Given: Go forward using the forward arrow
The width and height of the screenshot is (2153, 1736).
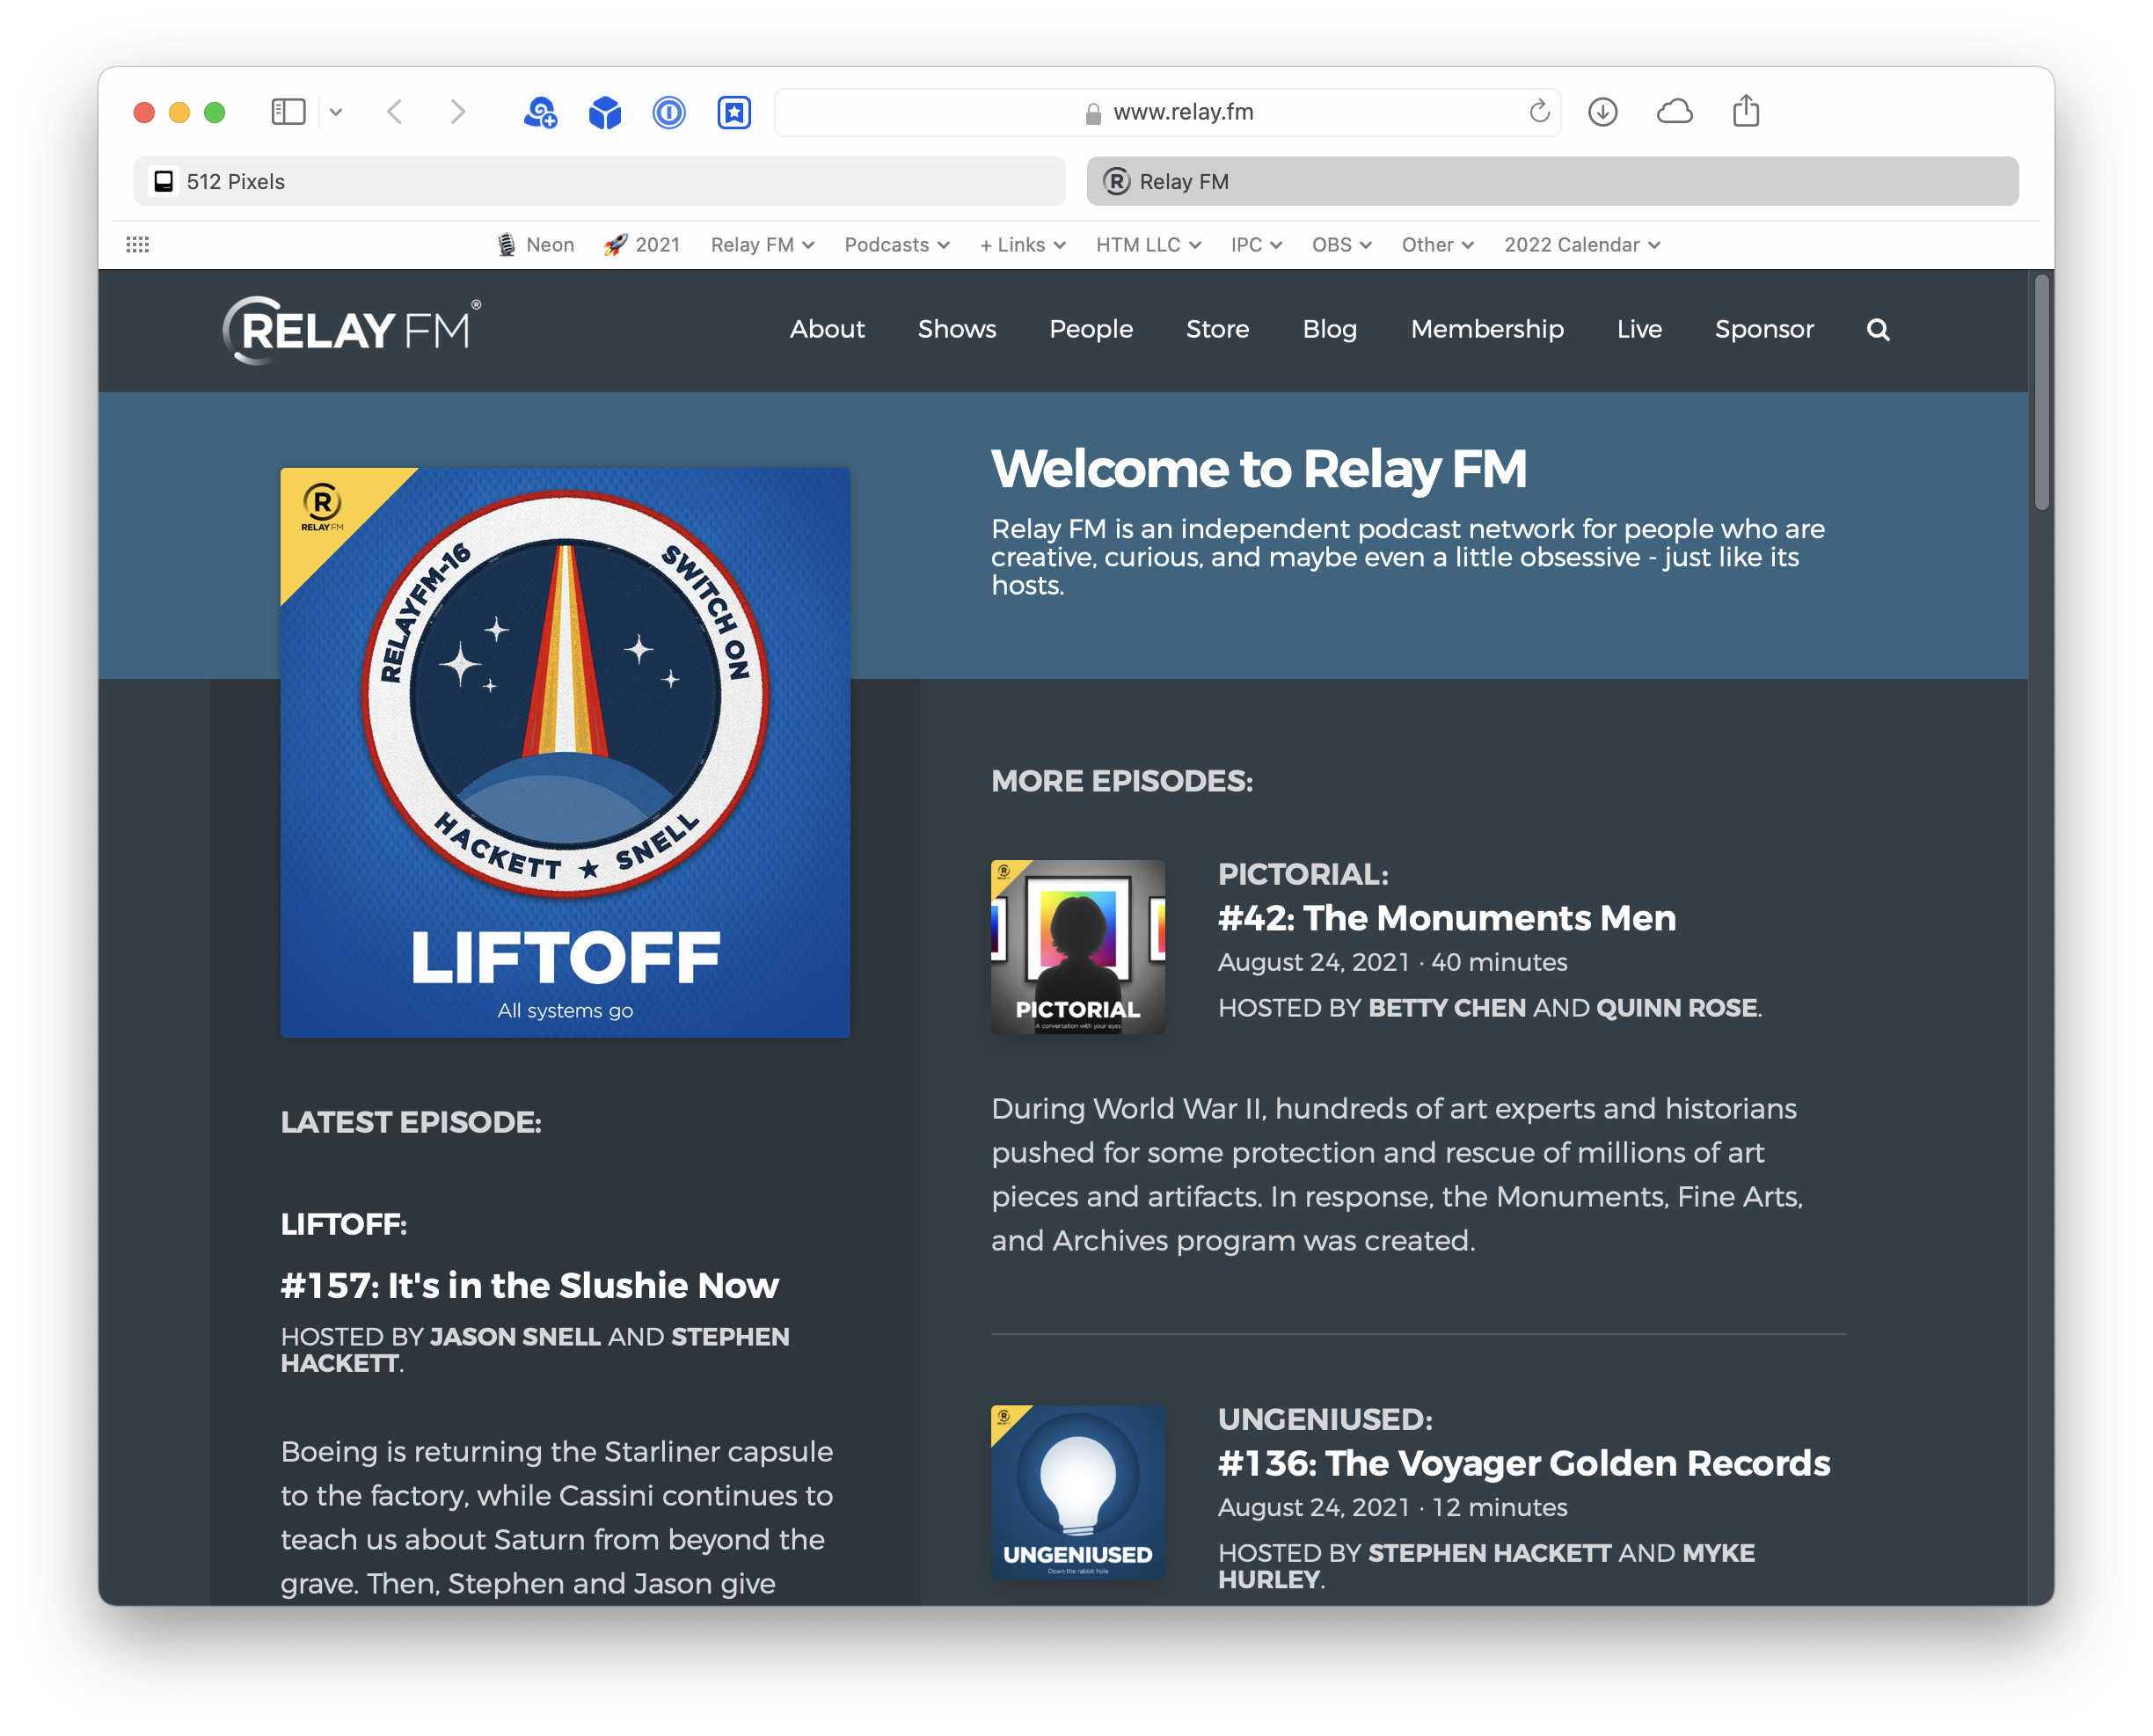Looking at the screenshot, I should 457,111.
